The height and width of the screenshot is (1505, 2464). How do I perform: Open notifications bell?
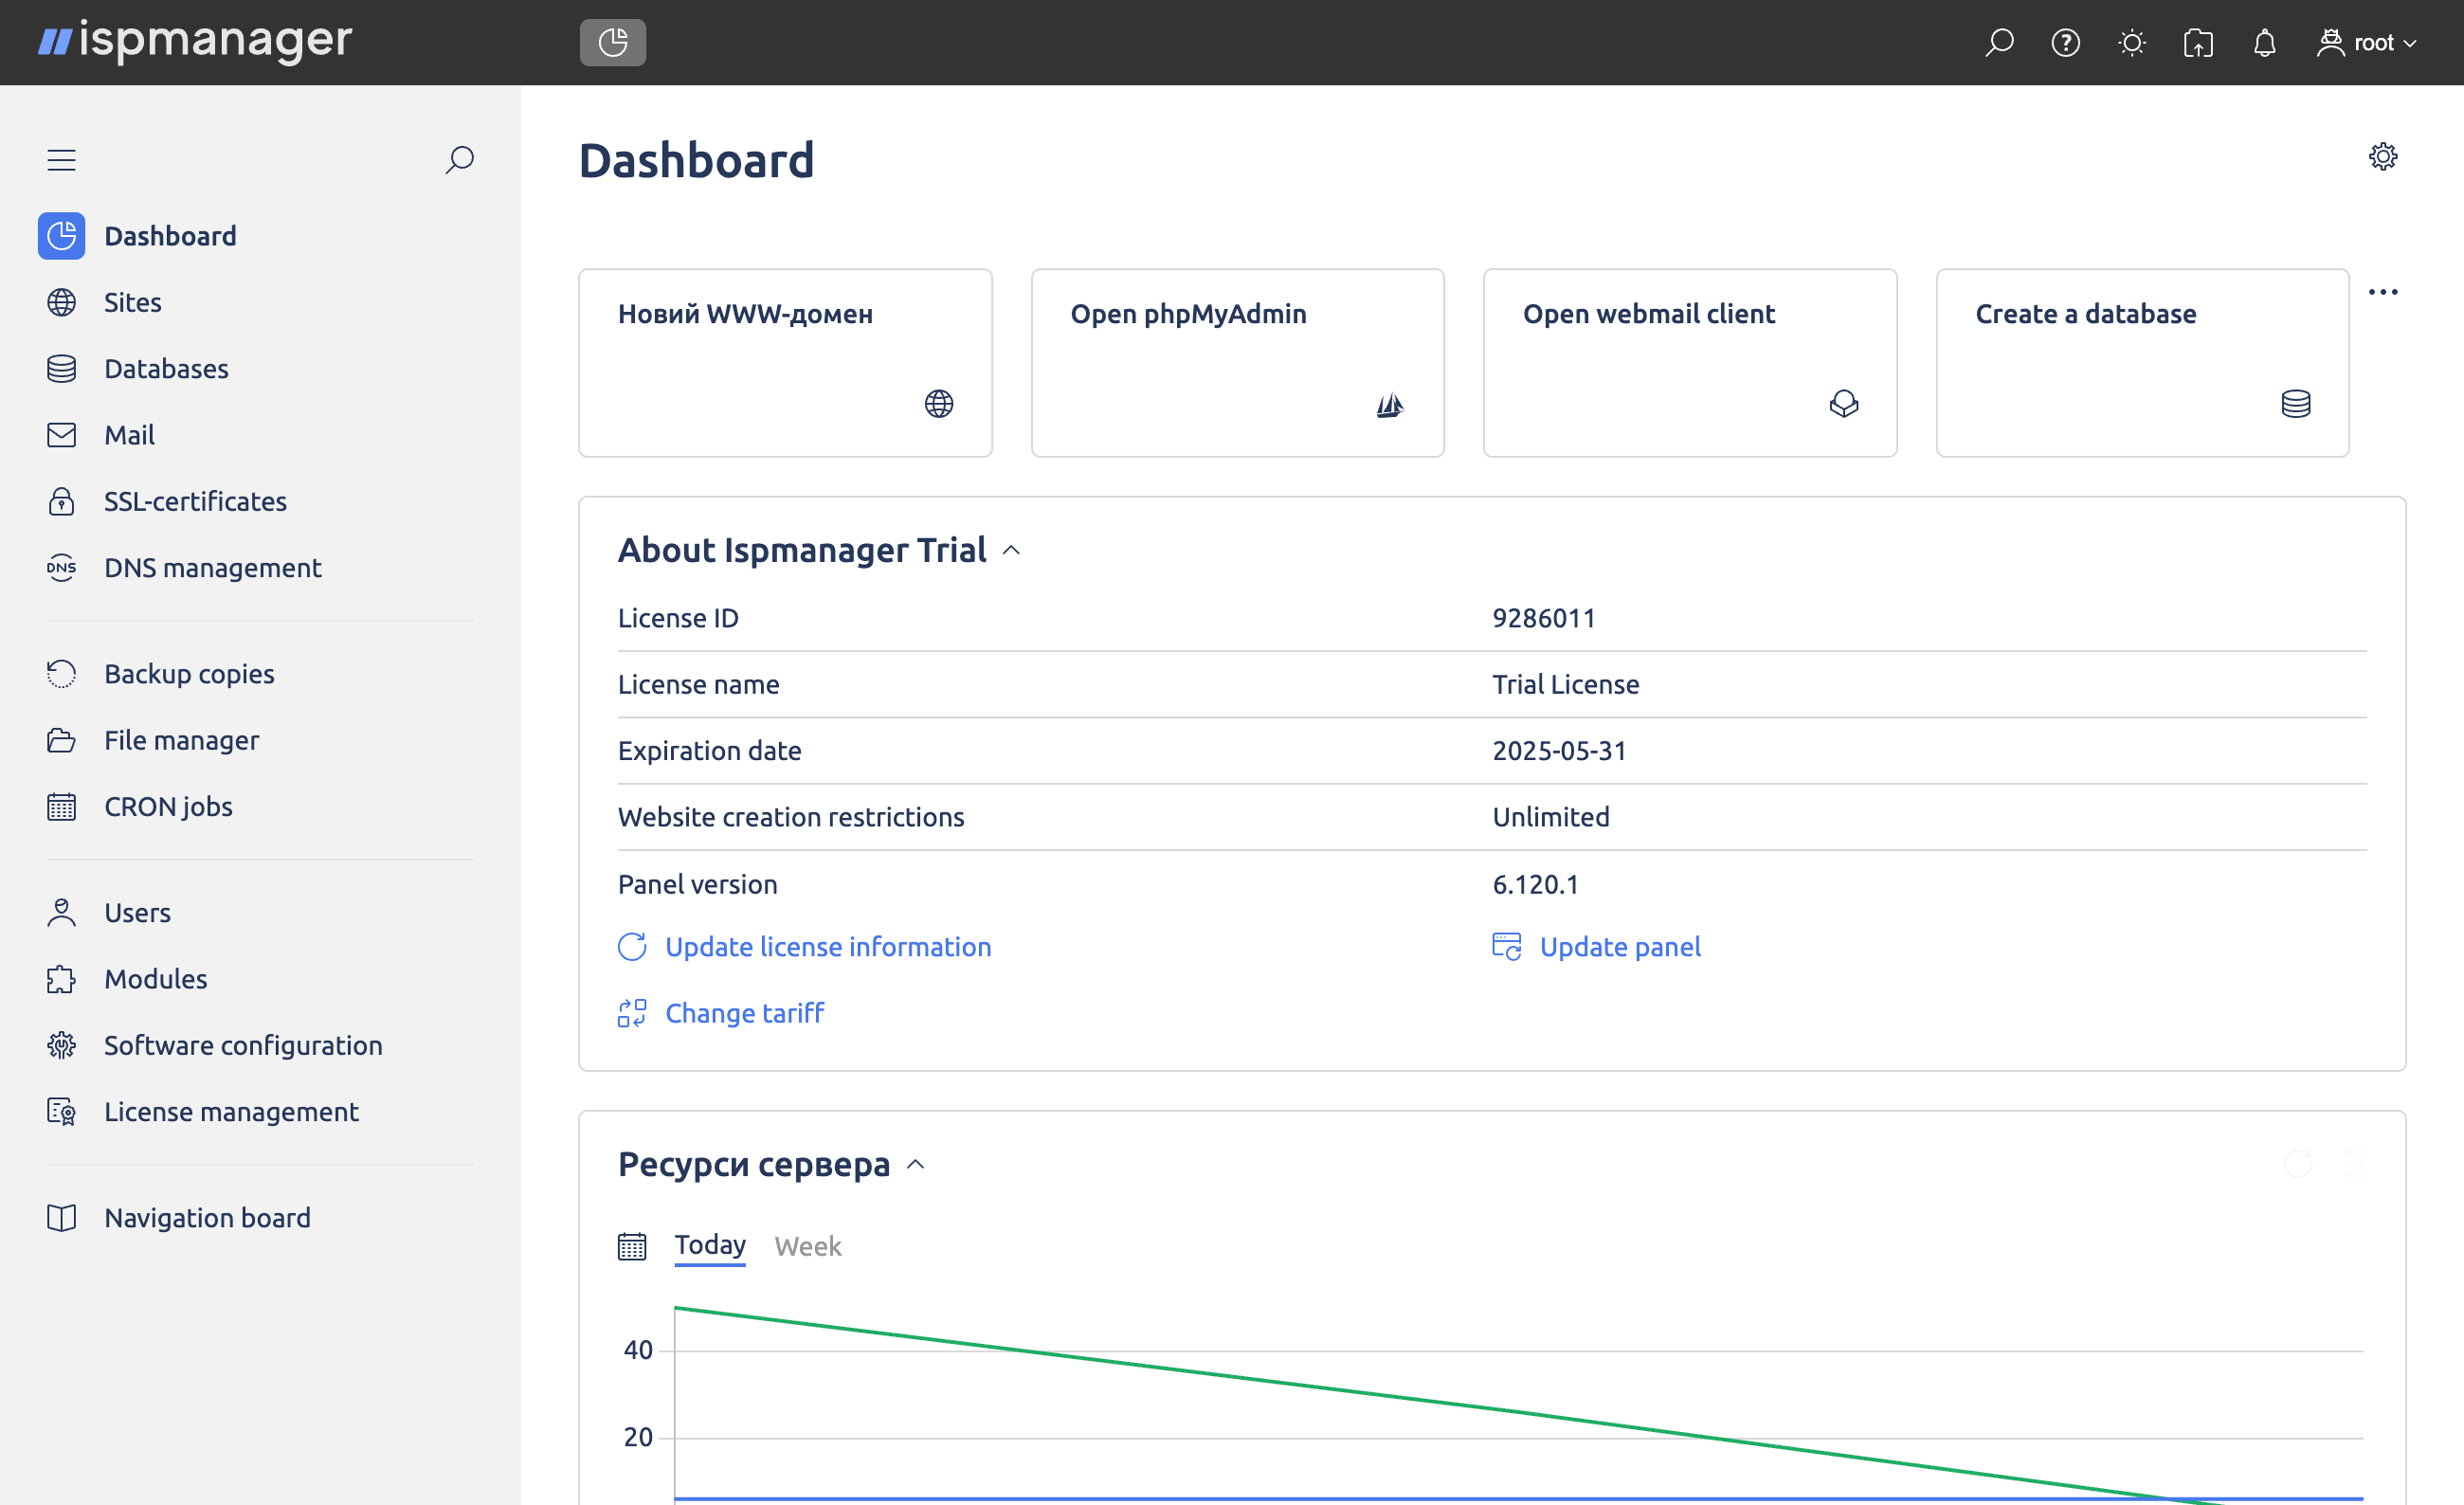2265,43
